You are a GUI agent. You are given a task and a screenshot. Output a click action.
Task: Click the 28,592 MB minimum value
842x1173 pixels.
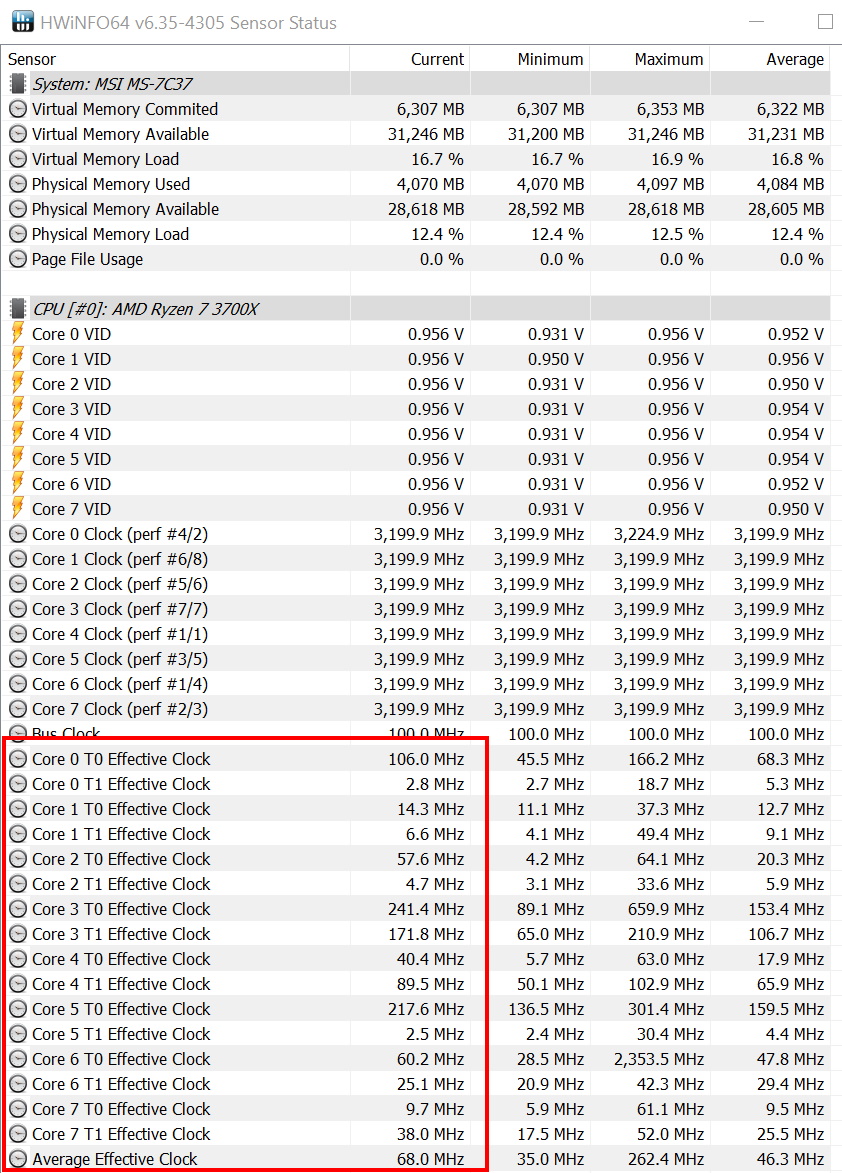point(547,209)
